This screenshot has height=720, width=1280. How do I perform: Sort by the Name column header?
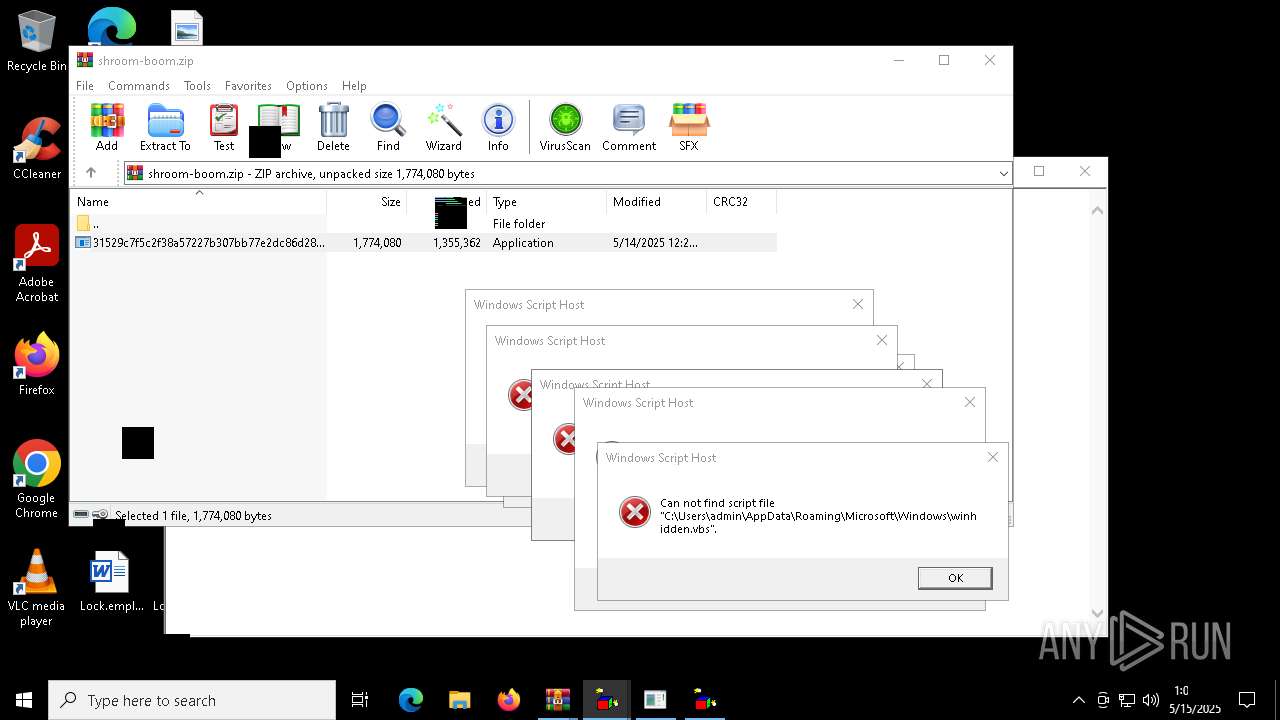click(199, 202)
